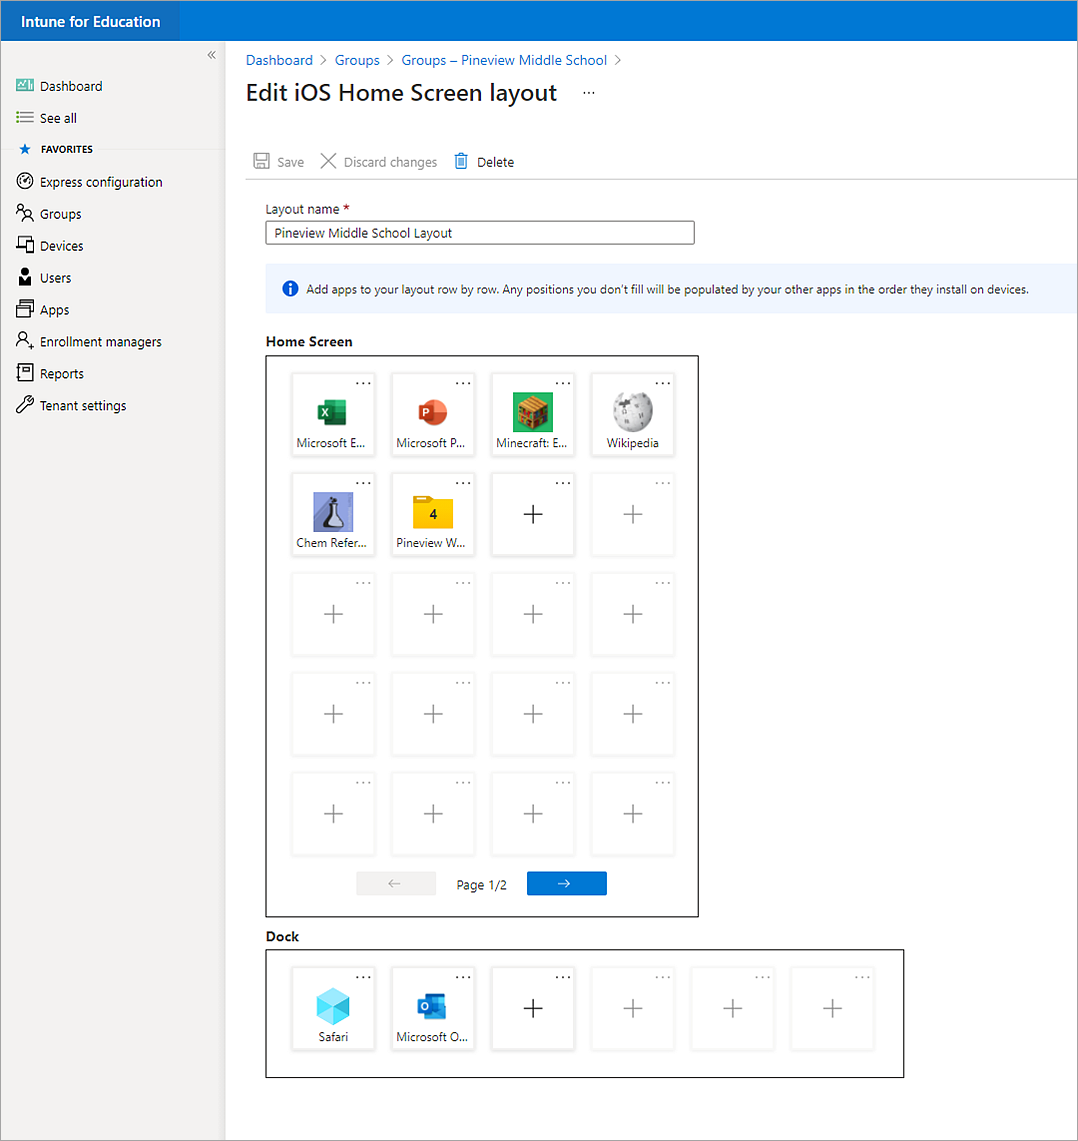This screenshot has width=1078, height=1141.
Task: Open options menu for Safari dock tile
Action: (363, 977)
